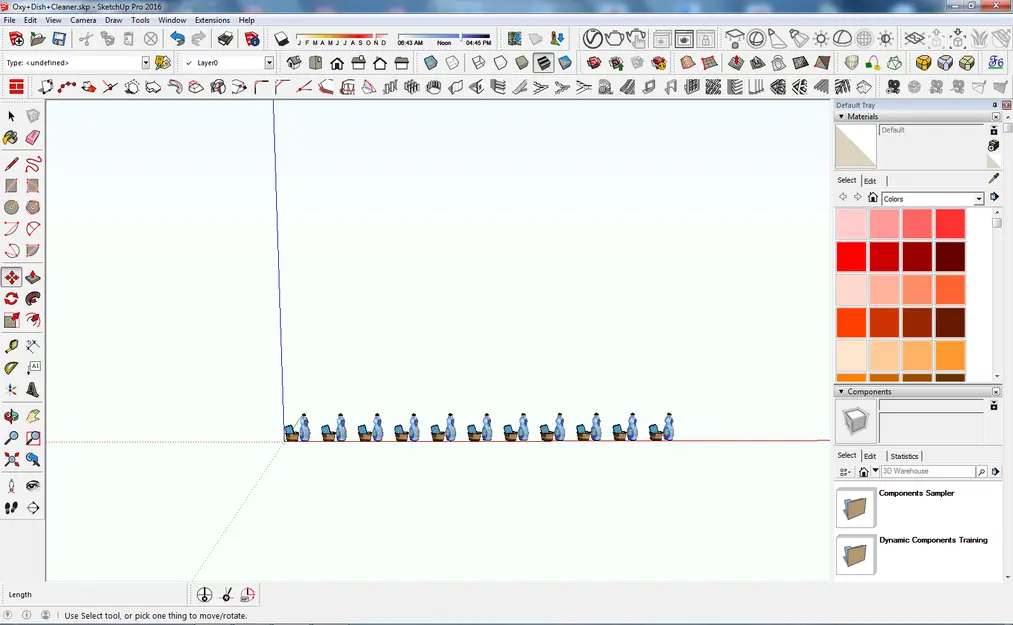Open the Layer0 layer dropdown
1013x625 pixels.
pos(268,61)
